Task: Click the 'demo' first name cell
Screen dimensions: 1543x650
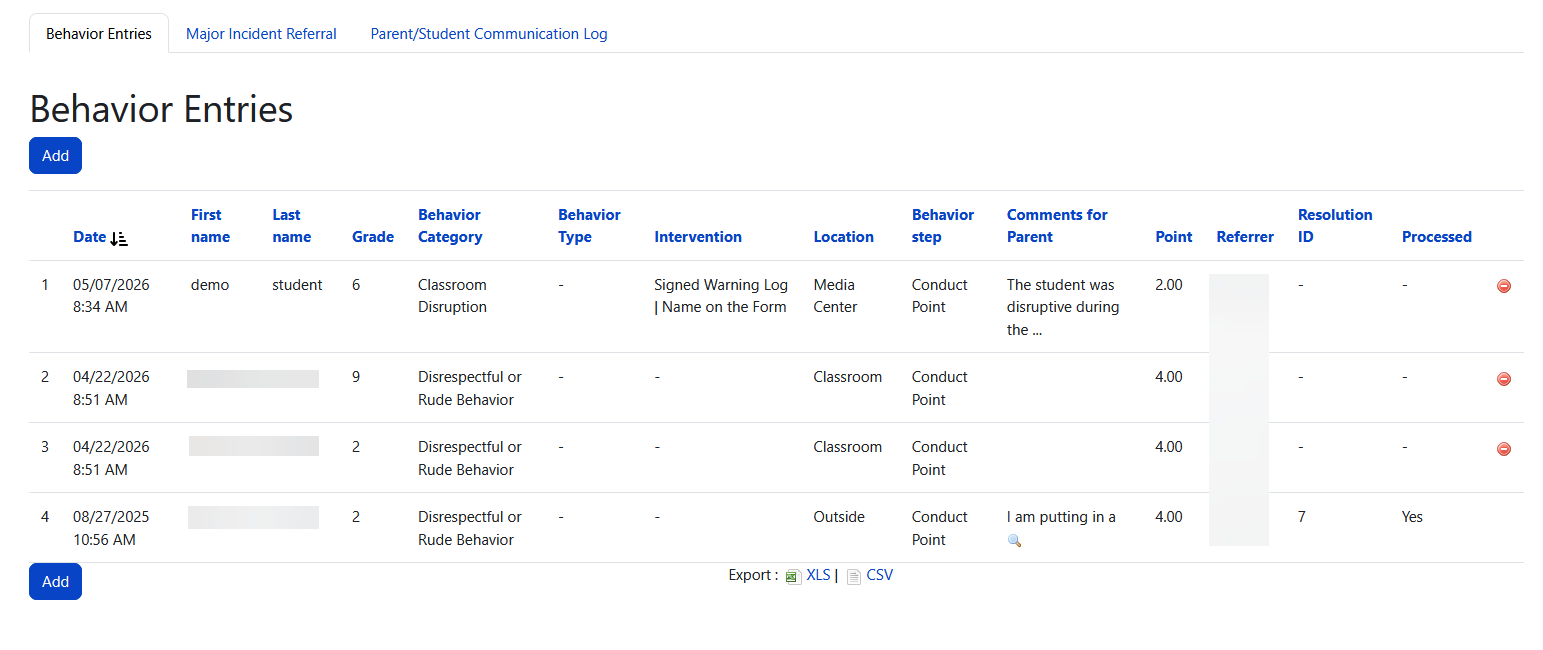Action: [210, 285]
